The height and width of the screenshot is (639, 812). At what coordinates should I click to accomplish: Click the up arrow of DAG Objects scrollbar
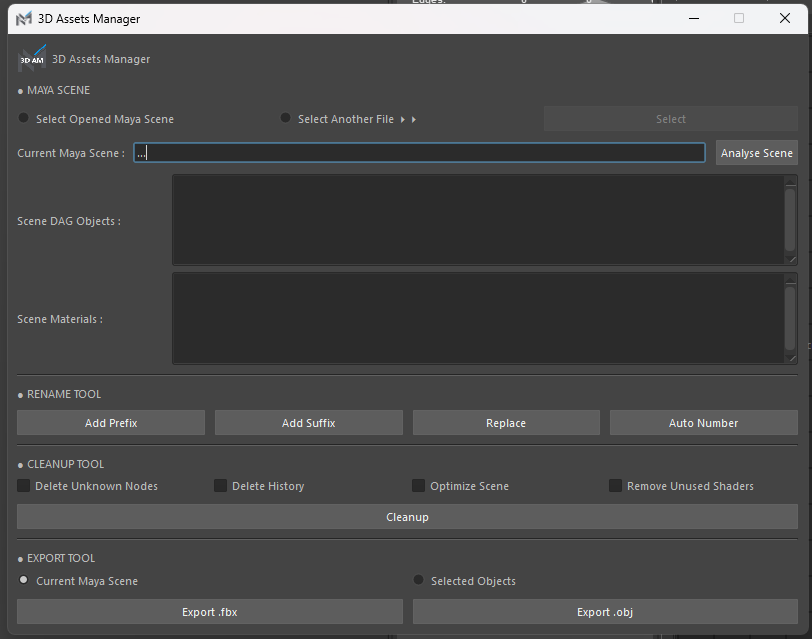[790, 181]
